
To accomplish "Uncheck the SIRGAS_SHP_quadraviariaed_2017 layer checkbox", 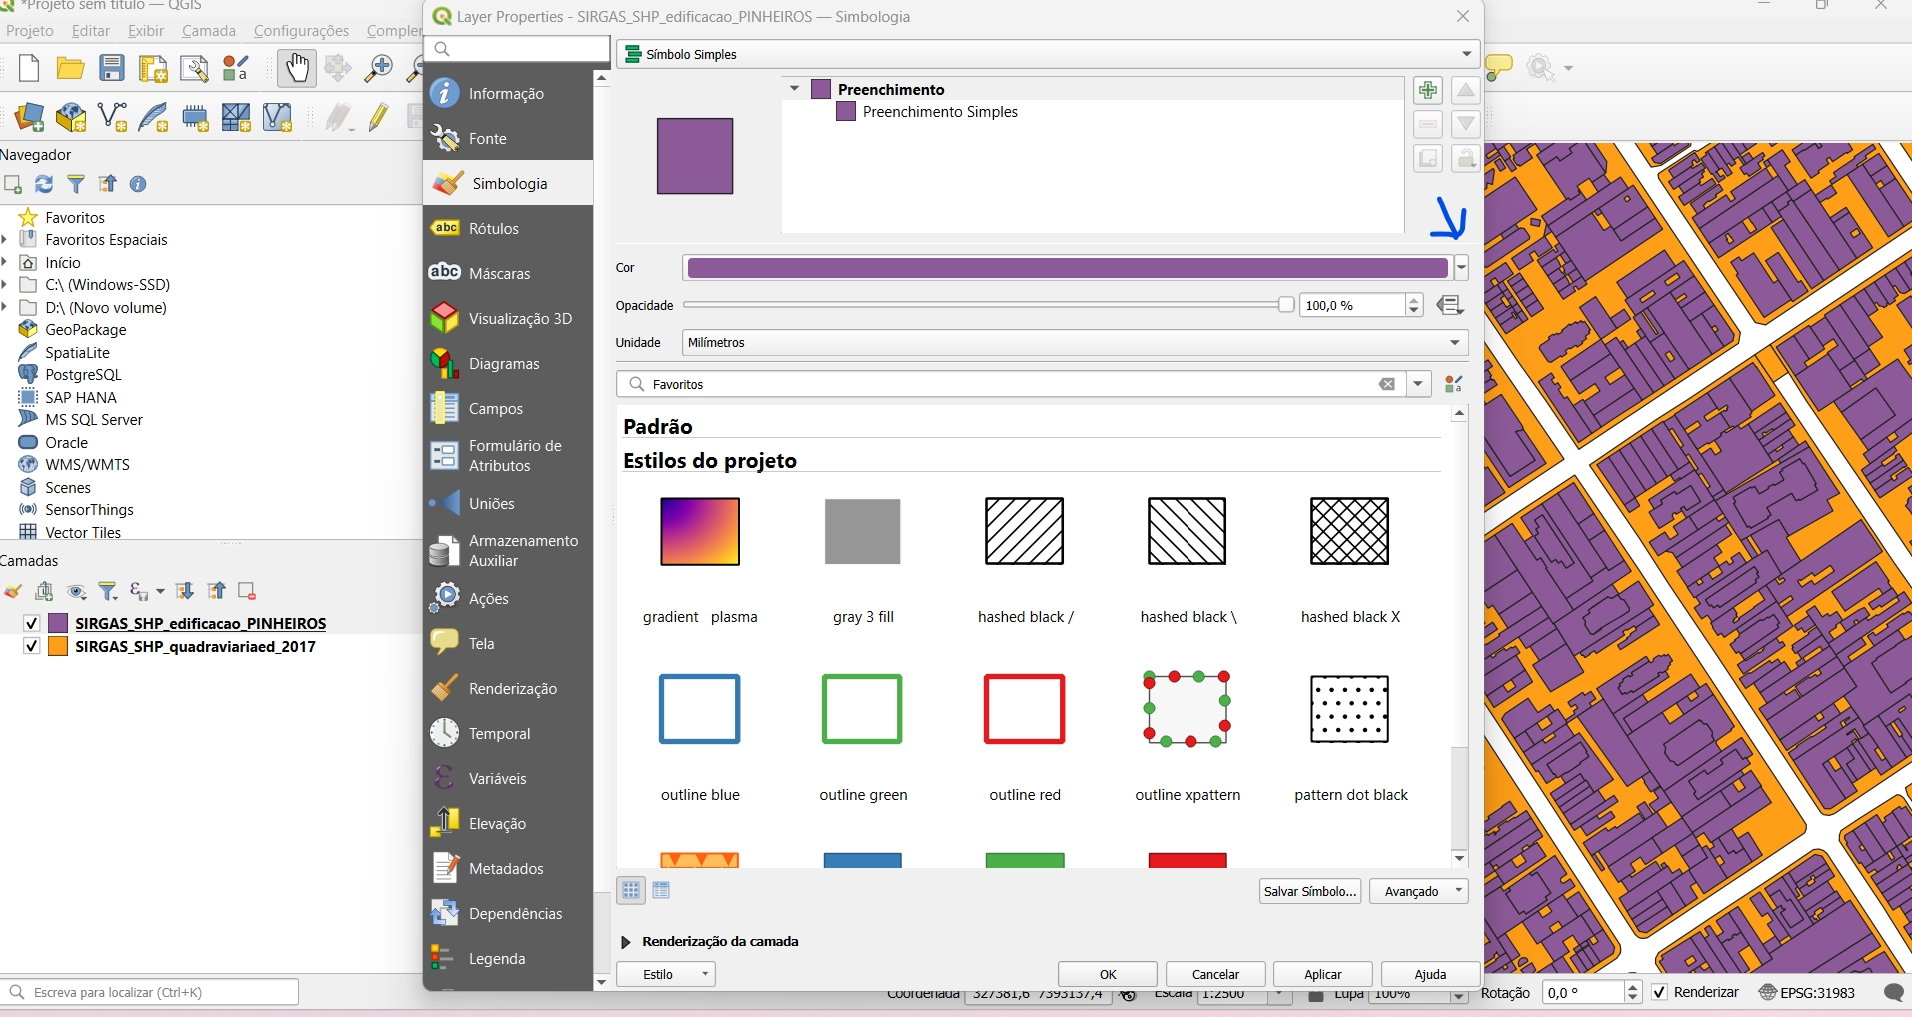I will pyautogui.click(x=31, y=646).
